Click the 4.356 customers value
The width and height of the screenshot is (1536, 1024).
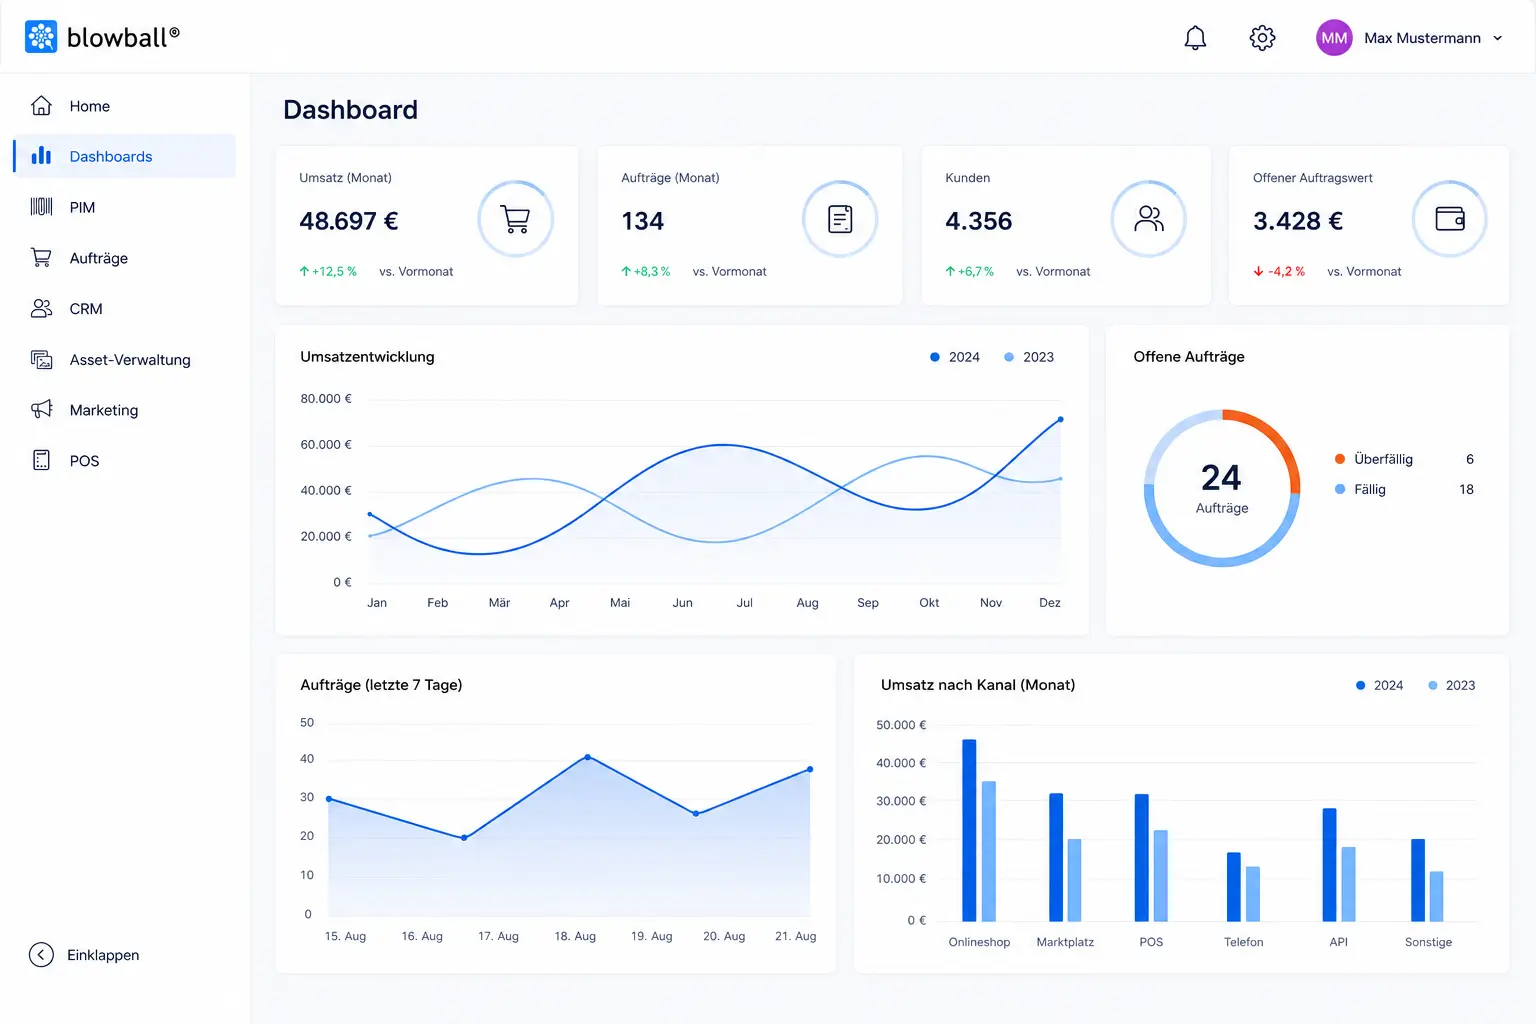[x=979, y=221]
